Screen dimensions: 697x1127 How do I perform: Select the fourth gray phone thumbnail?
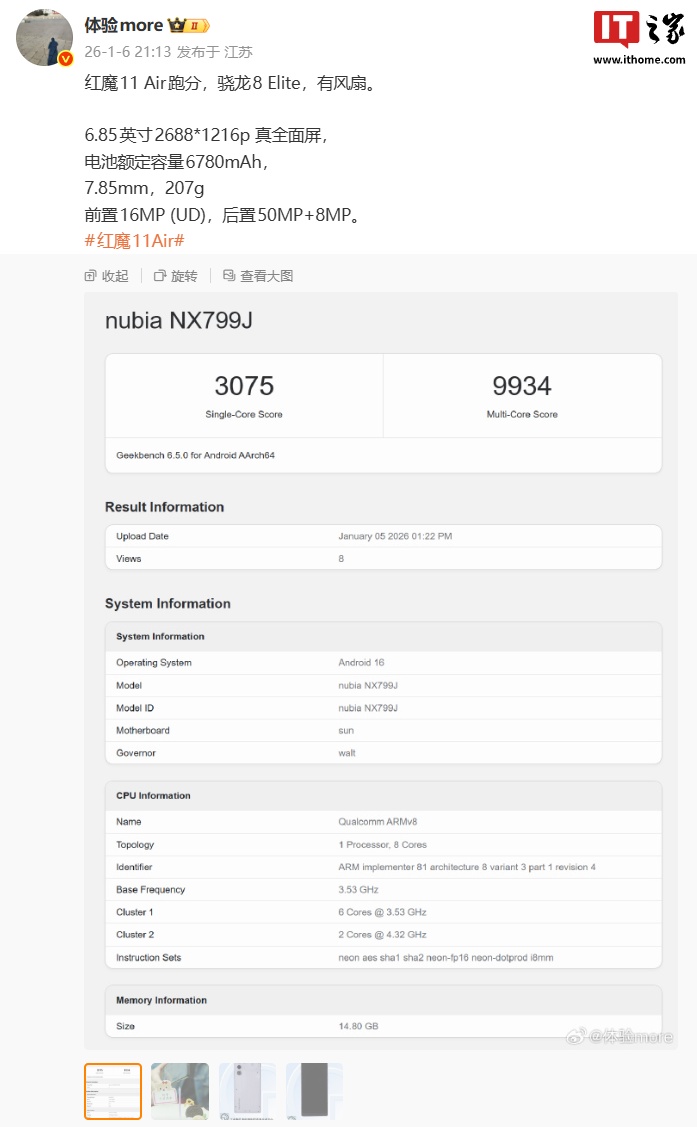point(314,1091)
